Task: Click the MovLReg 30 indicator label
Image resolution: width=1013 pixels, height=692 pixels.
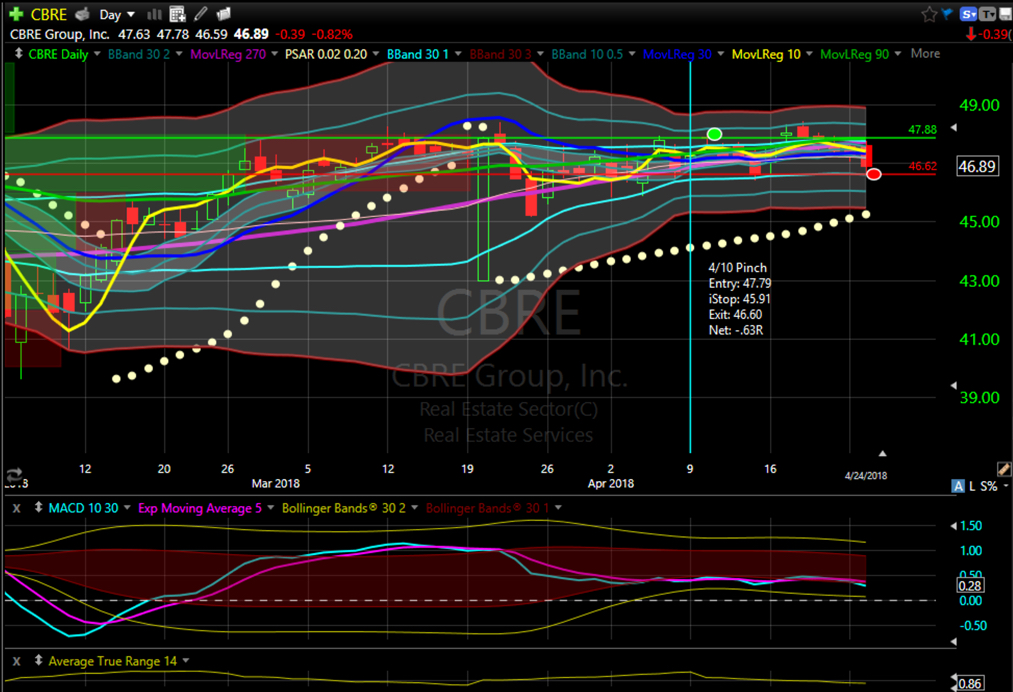Action: click(x=677, y=54)
